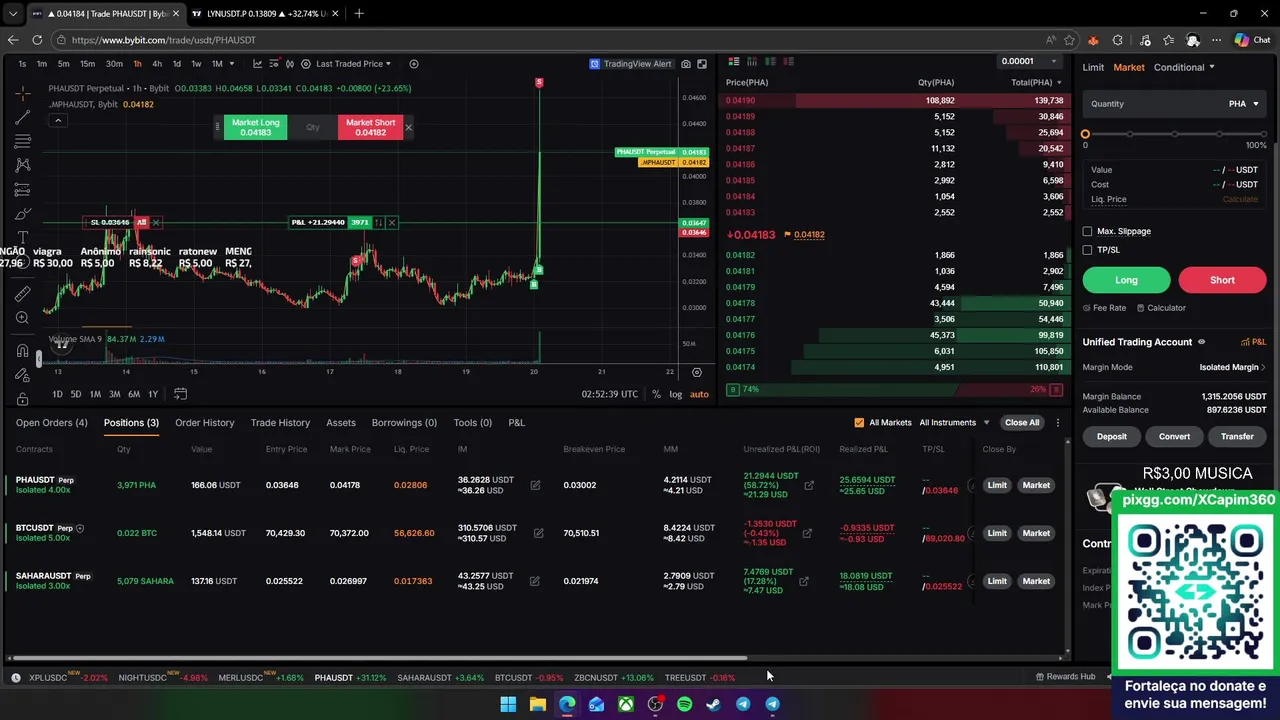The width and height of the screenshot is (1280, 720).
Task: Open chart settings gear in toolbar
Action: click(306, 64)
